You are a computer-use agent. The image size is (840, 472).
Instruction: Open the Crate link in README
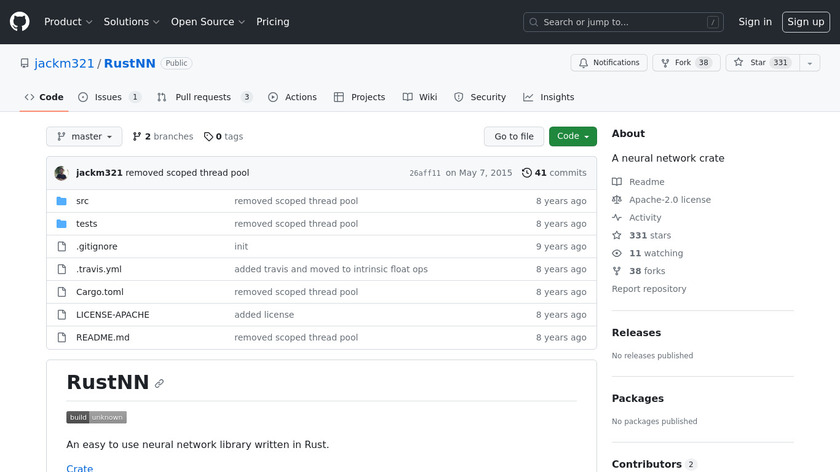80,467
